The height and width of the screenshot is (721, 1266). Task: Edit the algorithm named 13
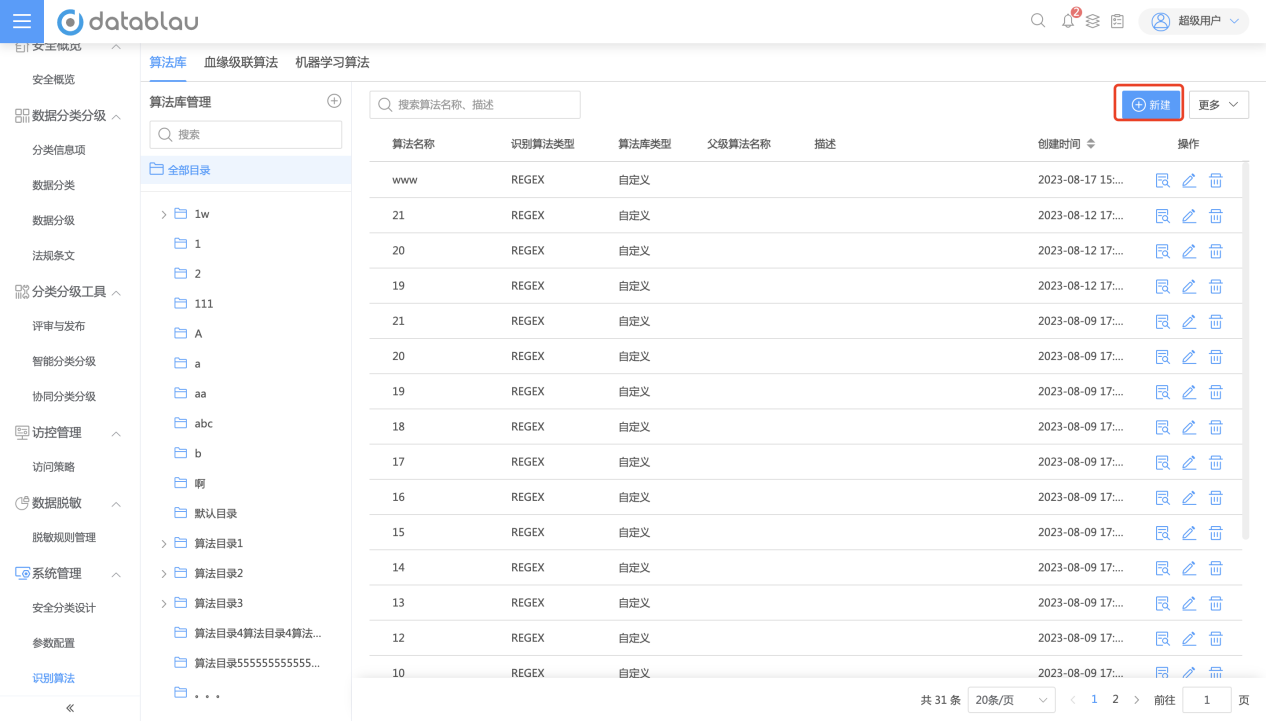coord(1189,603)
